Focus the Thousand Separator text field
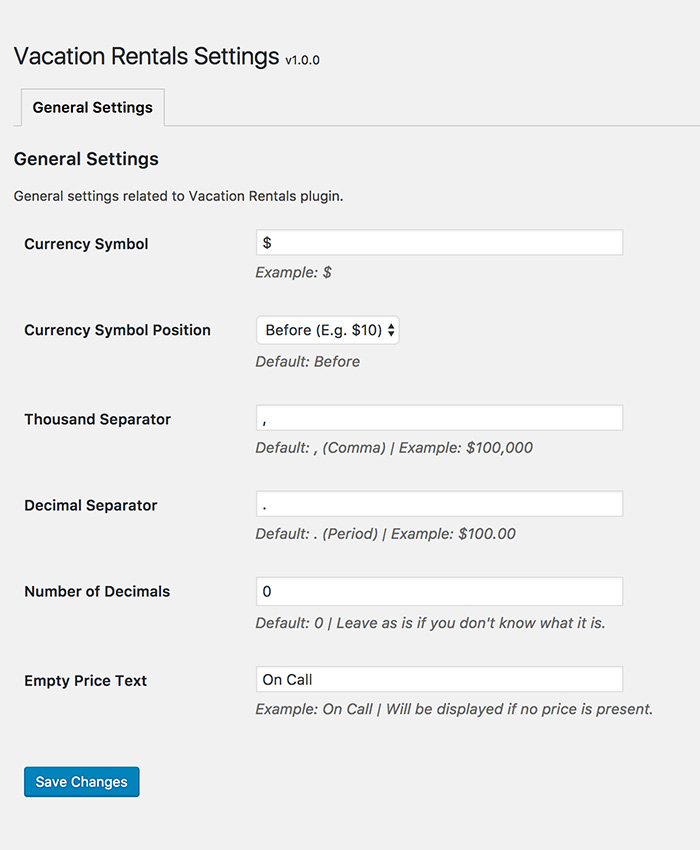This screenshot has width=700, height=850. [x=439, y=418]
